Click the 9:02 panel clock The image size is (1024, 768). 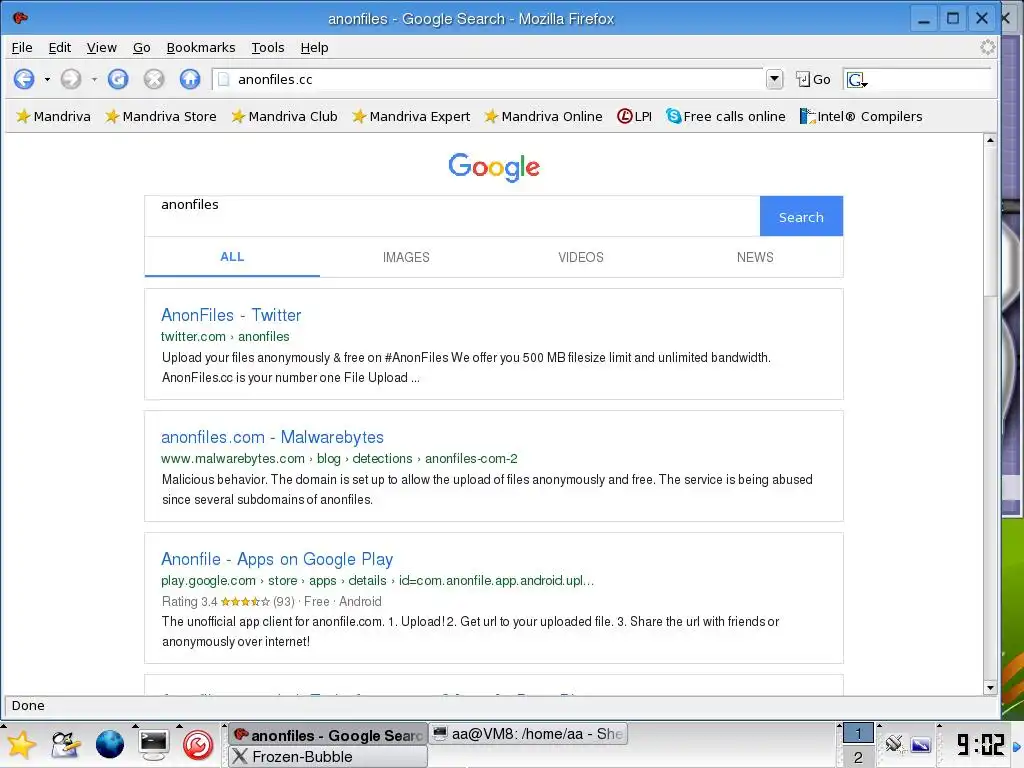point(980,744)
